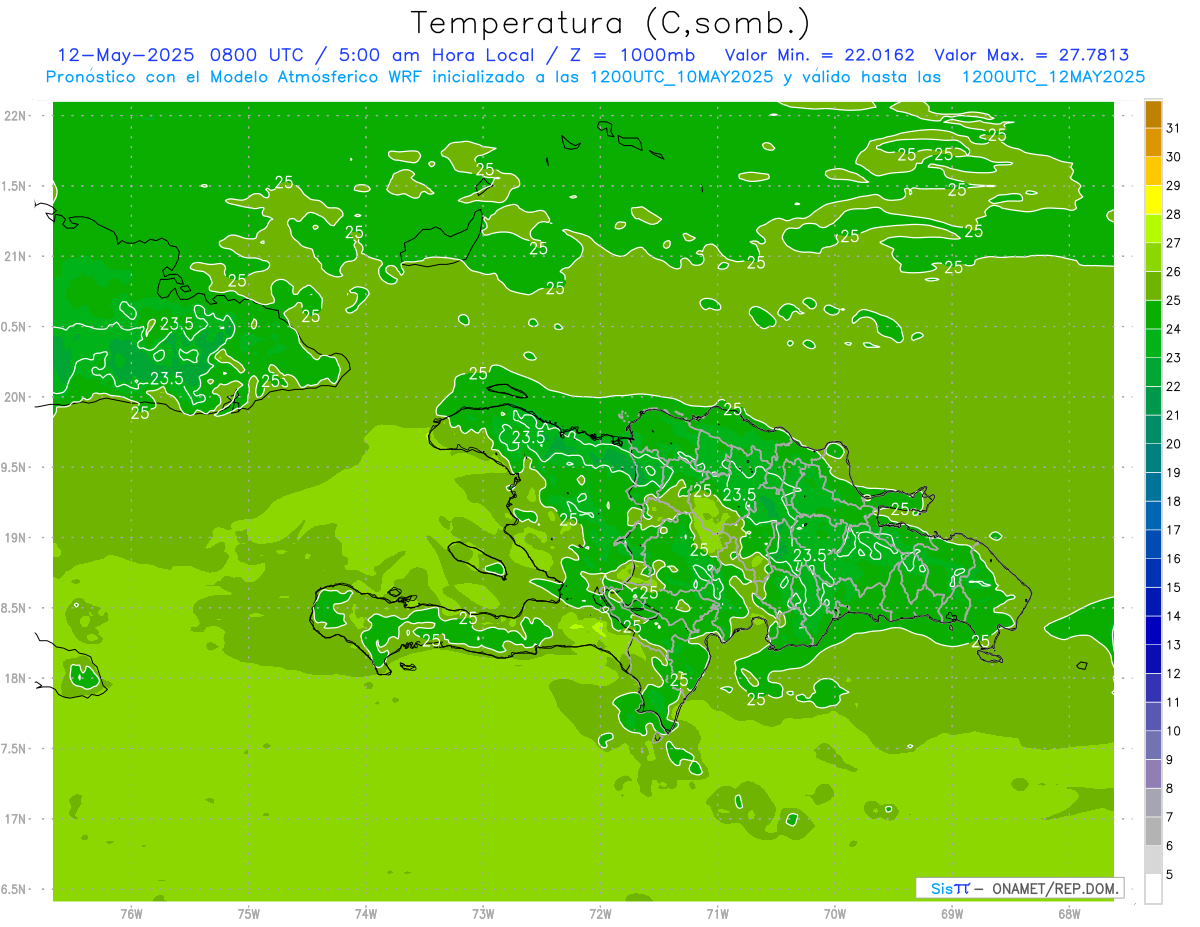
Task: Click the "70W" longitude axis label
Action: (x=835, y=914)
